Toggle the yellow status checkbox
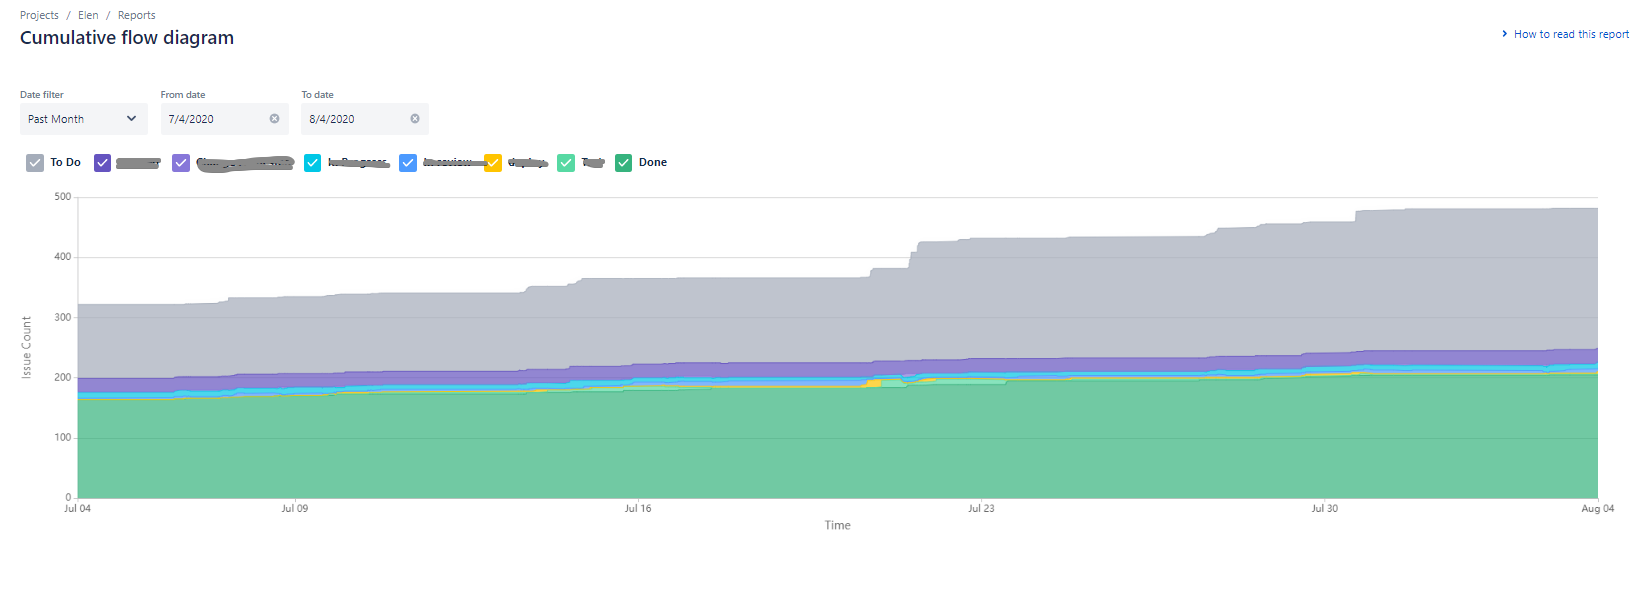1638x597 pixels. point(493,163)
